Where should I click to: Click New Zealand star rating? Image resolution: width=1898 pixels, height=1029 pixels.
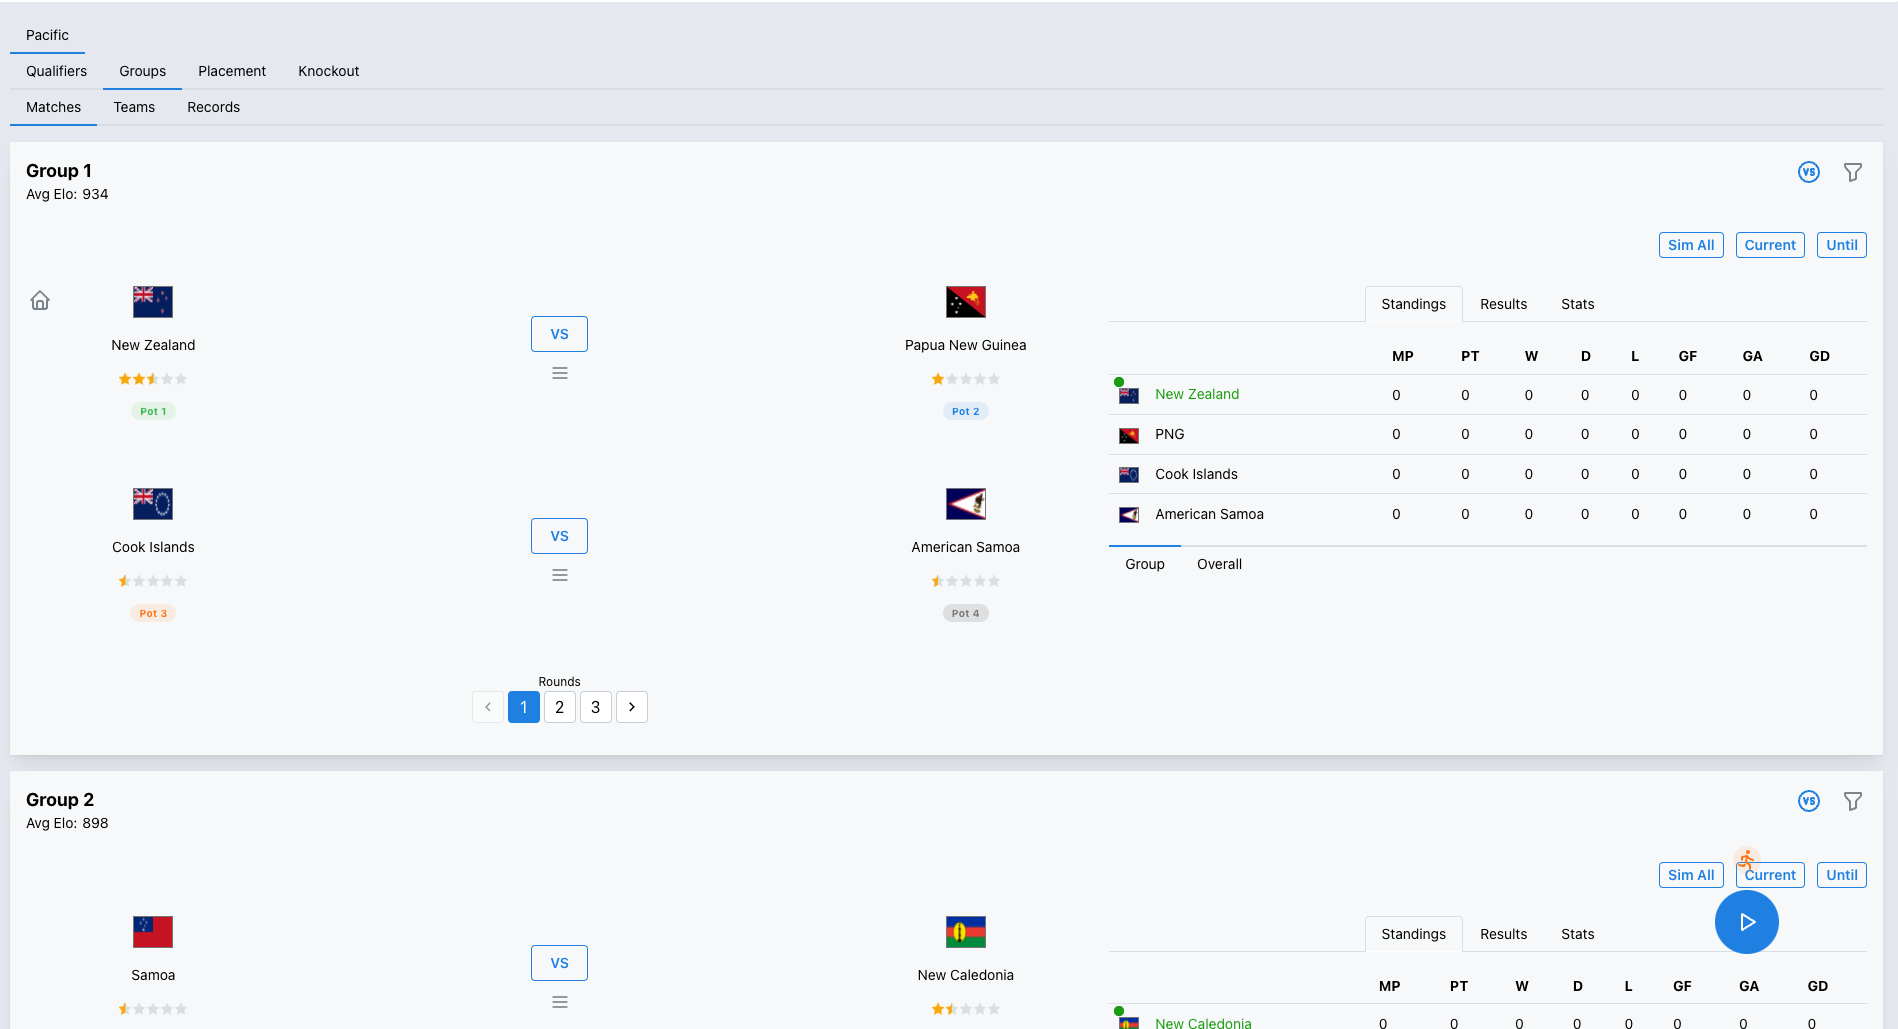pos(153,379)
